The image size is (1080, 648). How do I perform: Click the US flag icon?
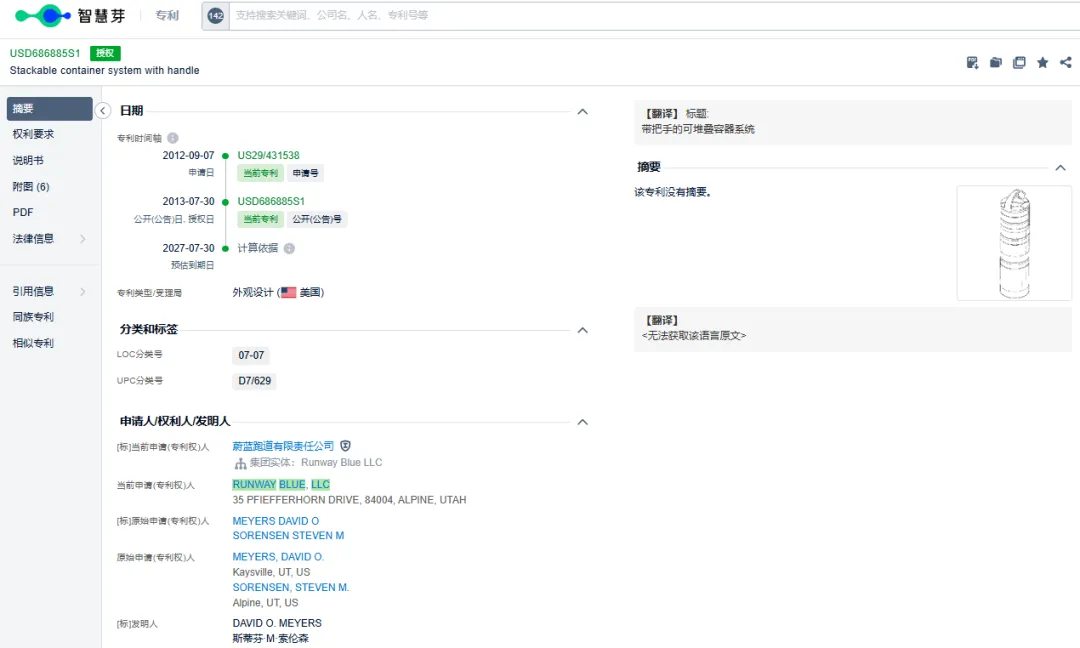tap(288, 293)
